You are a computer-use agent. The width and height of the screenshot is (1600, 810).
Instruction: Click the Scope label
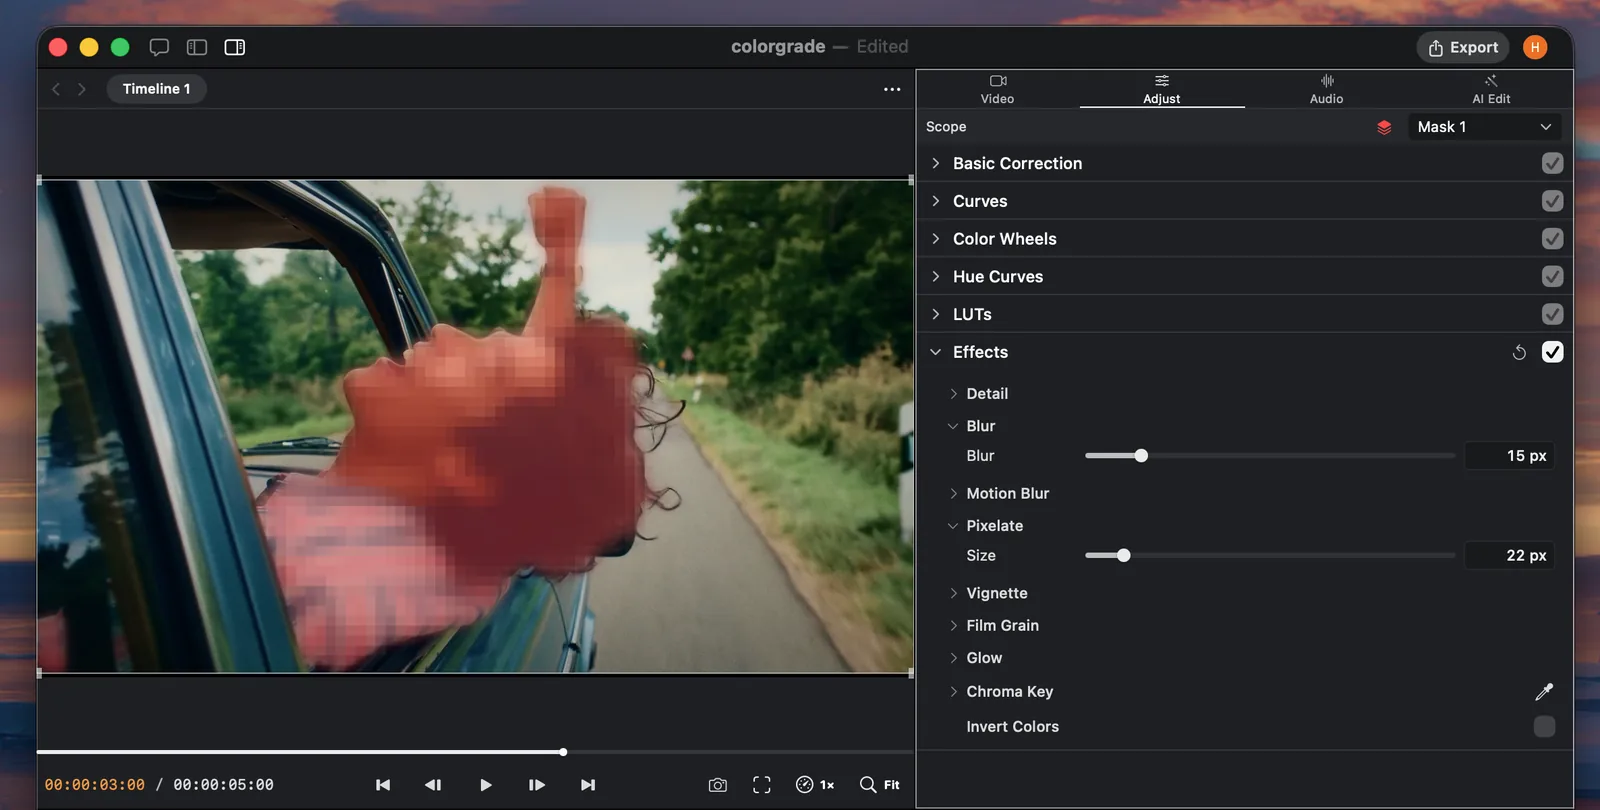point(946,127)
